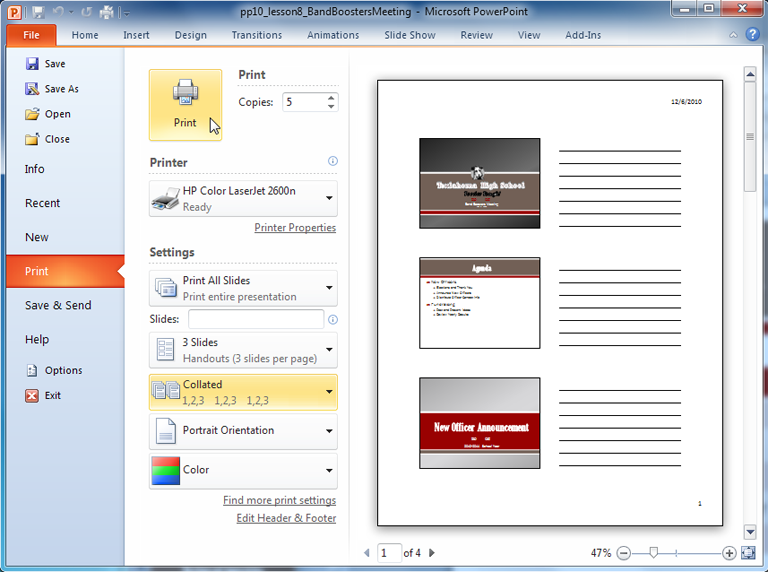Click the fit to page zoom icon

tap(749, 553)
